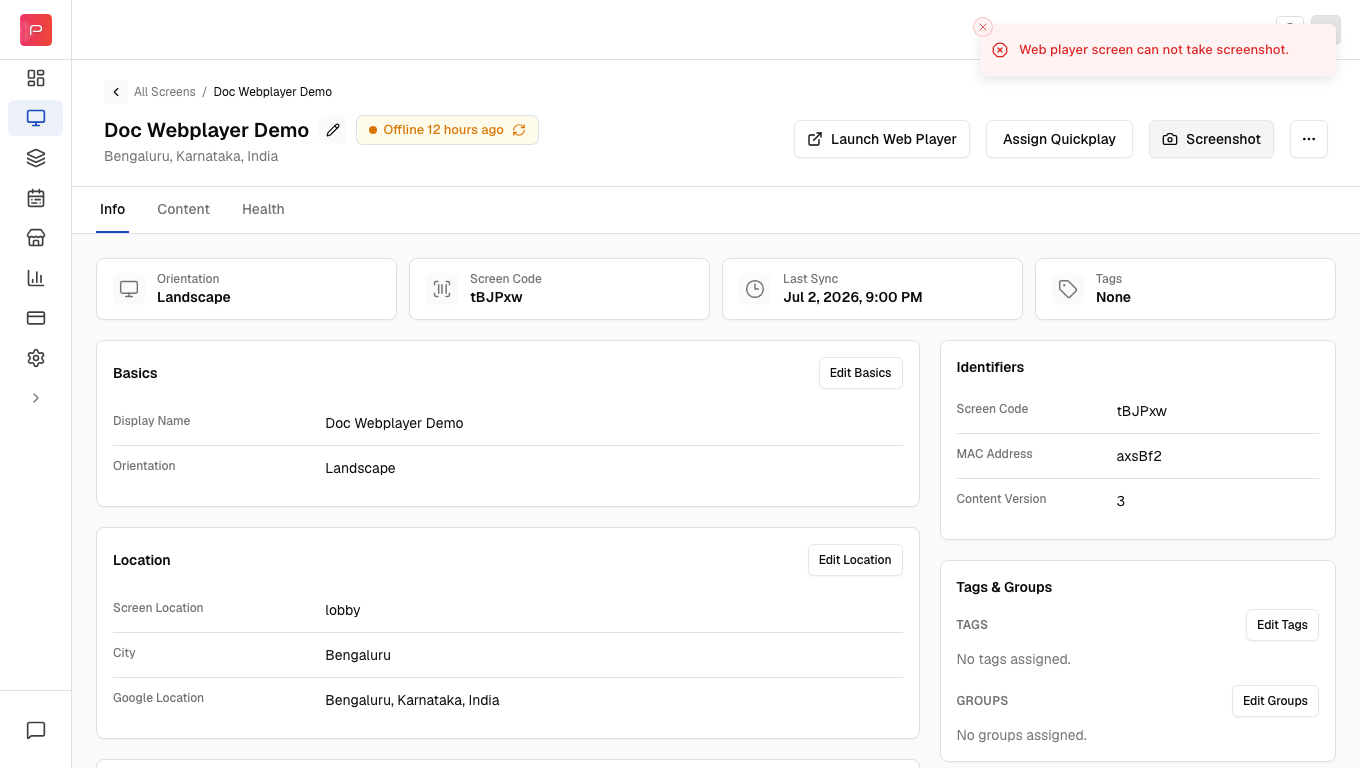Image resolution: width=1360 pixels, height=768 pixels.
Task: Switch to the Info tab
Action: coord(112,209)
